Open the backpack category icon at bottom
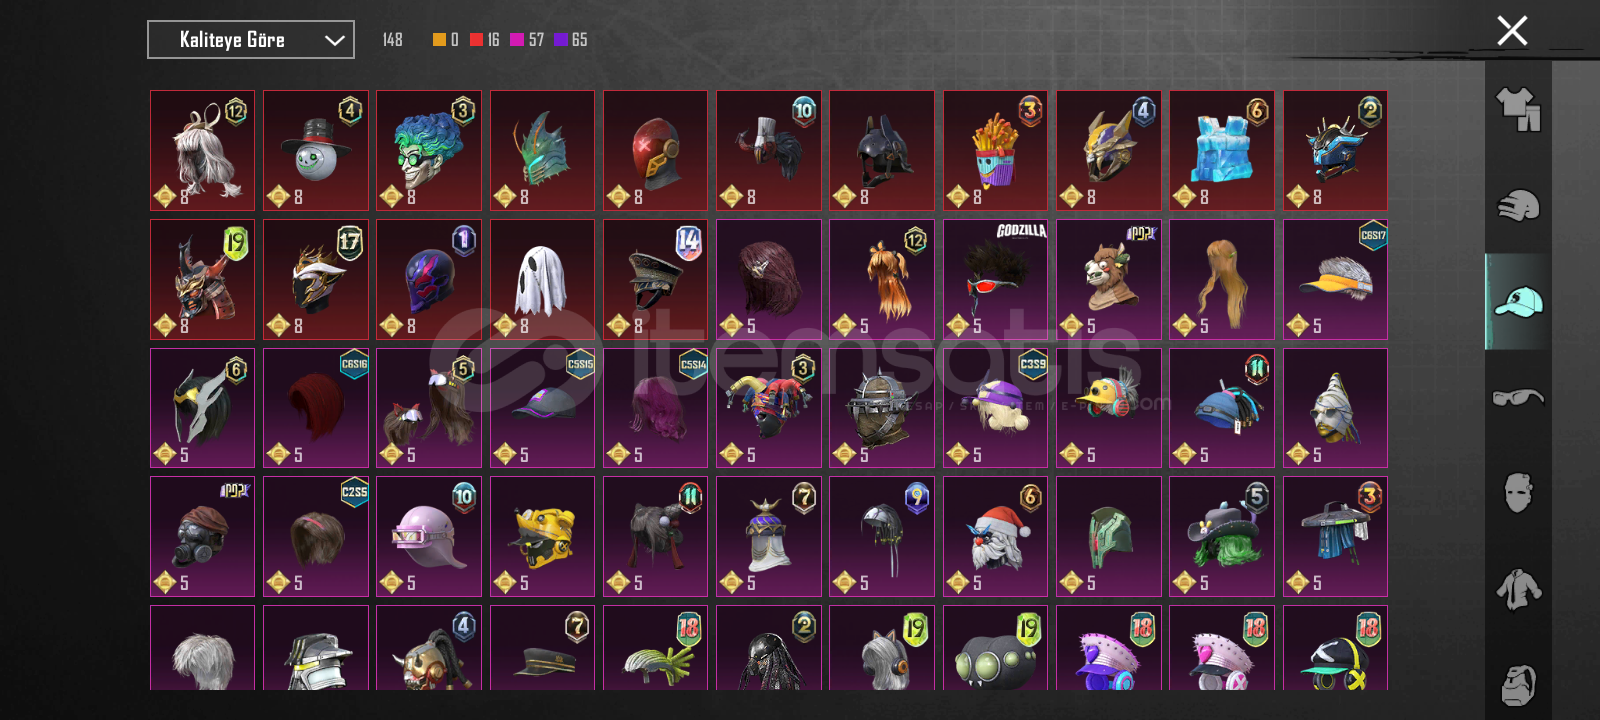Screen dimensions: 1600x720 click(1518, 684)
